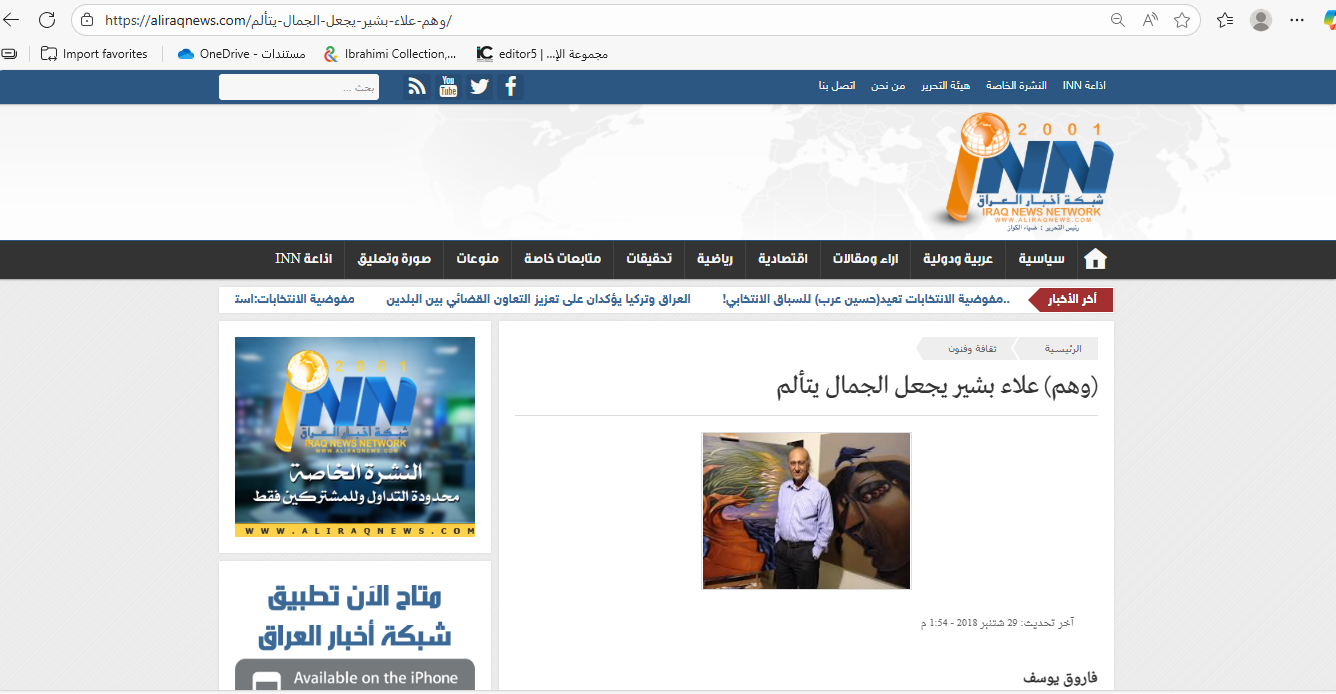Viewport: 1336px width, 694px height.
Task: Open the Settings and more three-dots menu
Action: (x=1297, y=20)
